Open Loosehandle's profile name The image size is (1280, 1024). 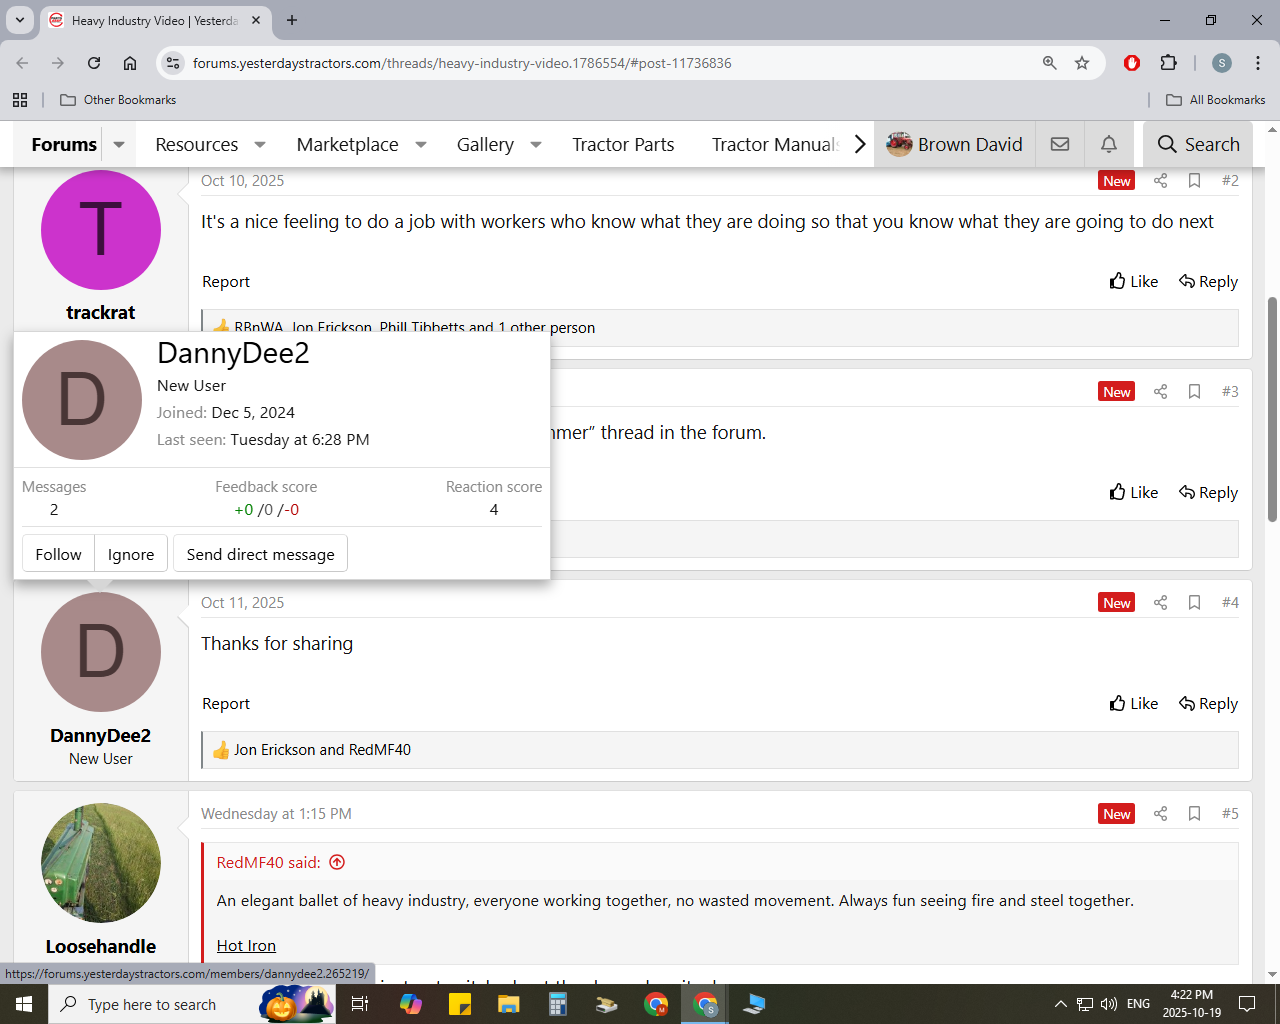point(101,946)
